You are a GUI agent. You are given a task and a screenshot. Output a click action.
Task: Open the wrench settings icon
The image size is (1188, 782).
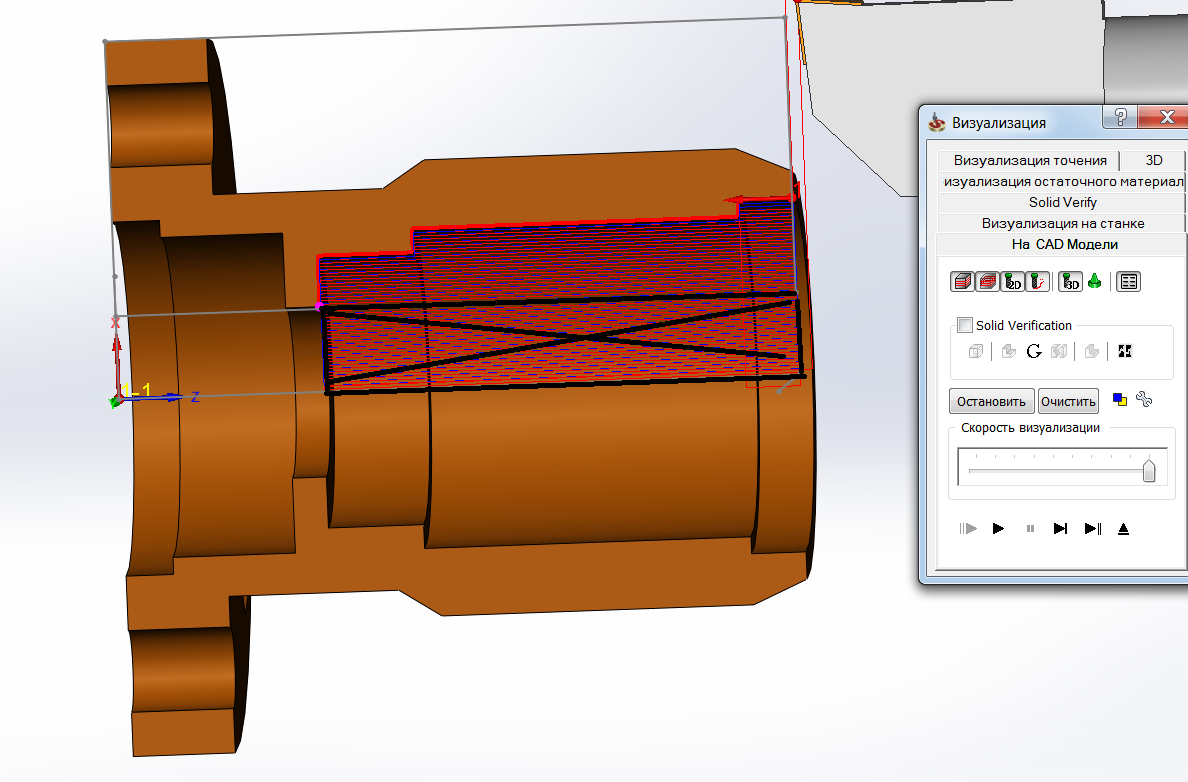click(x=1144, y=399)
